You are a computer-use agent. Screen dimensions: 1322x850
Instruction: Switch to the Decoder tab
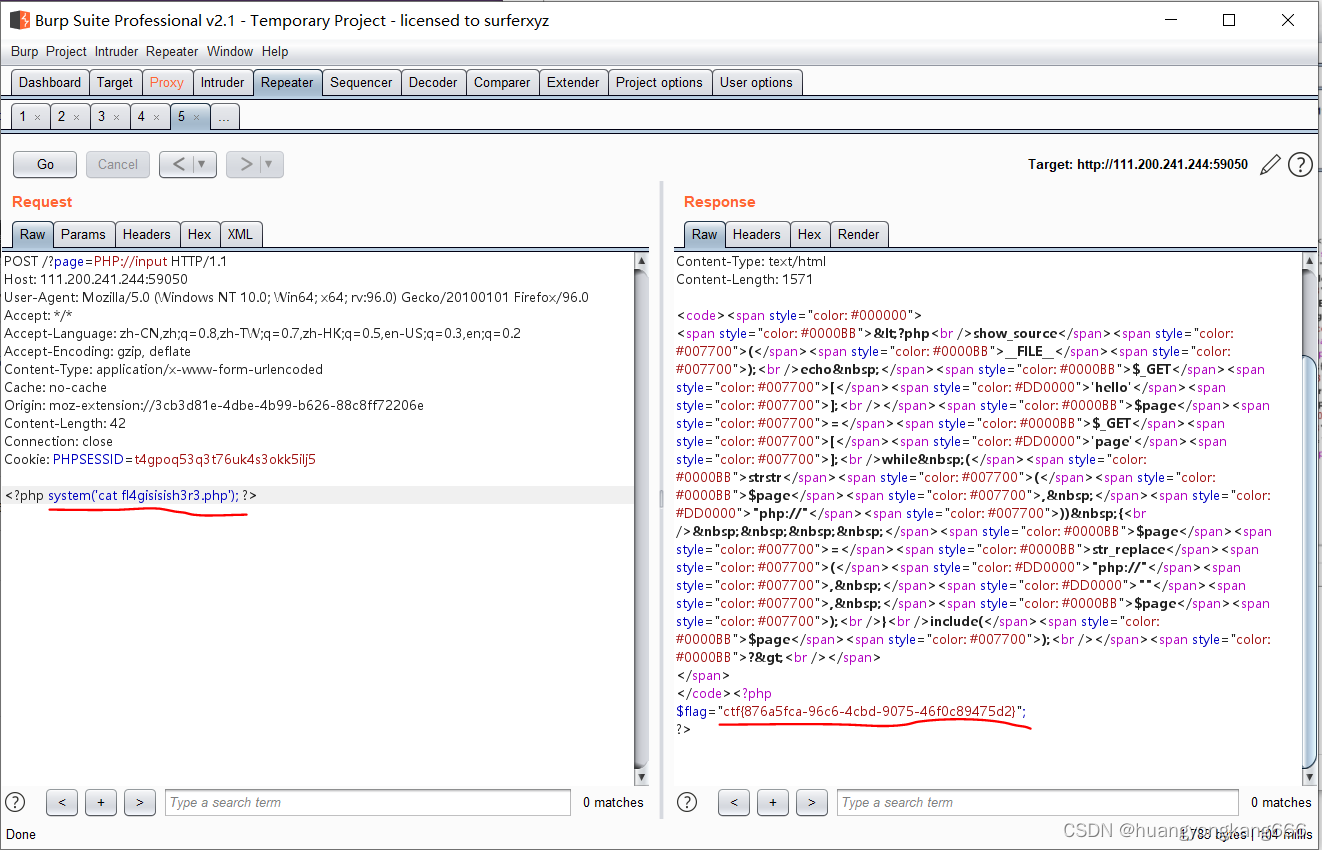(433, 83)
